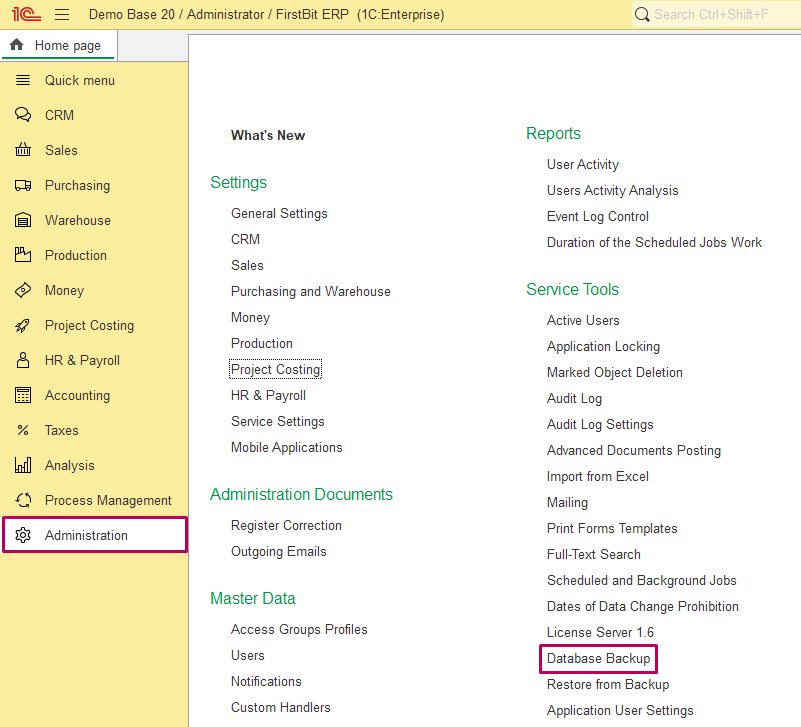Viewport: 801px width, 727px height.
Task: Click the Project Costing rocket icon
Action: [23, 325]
